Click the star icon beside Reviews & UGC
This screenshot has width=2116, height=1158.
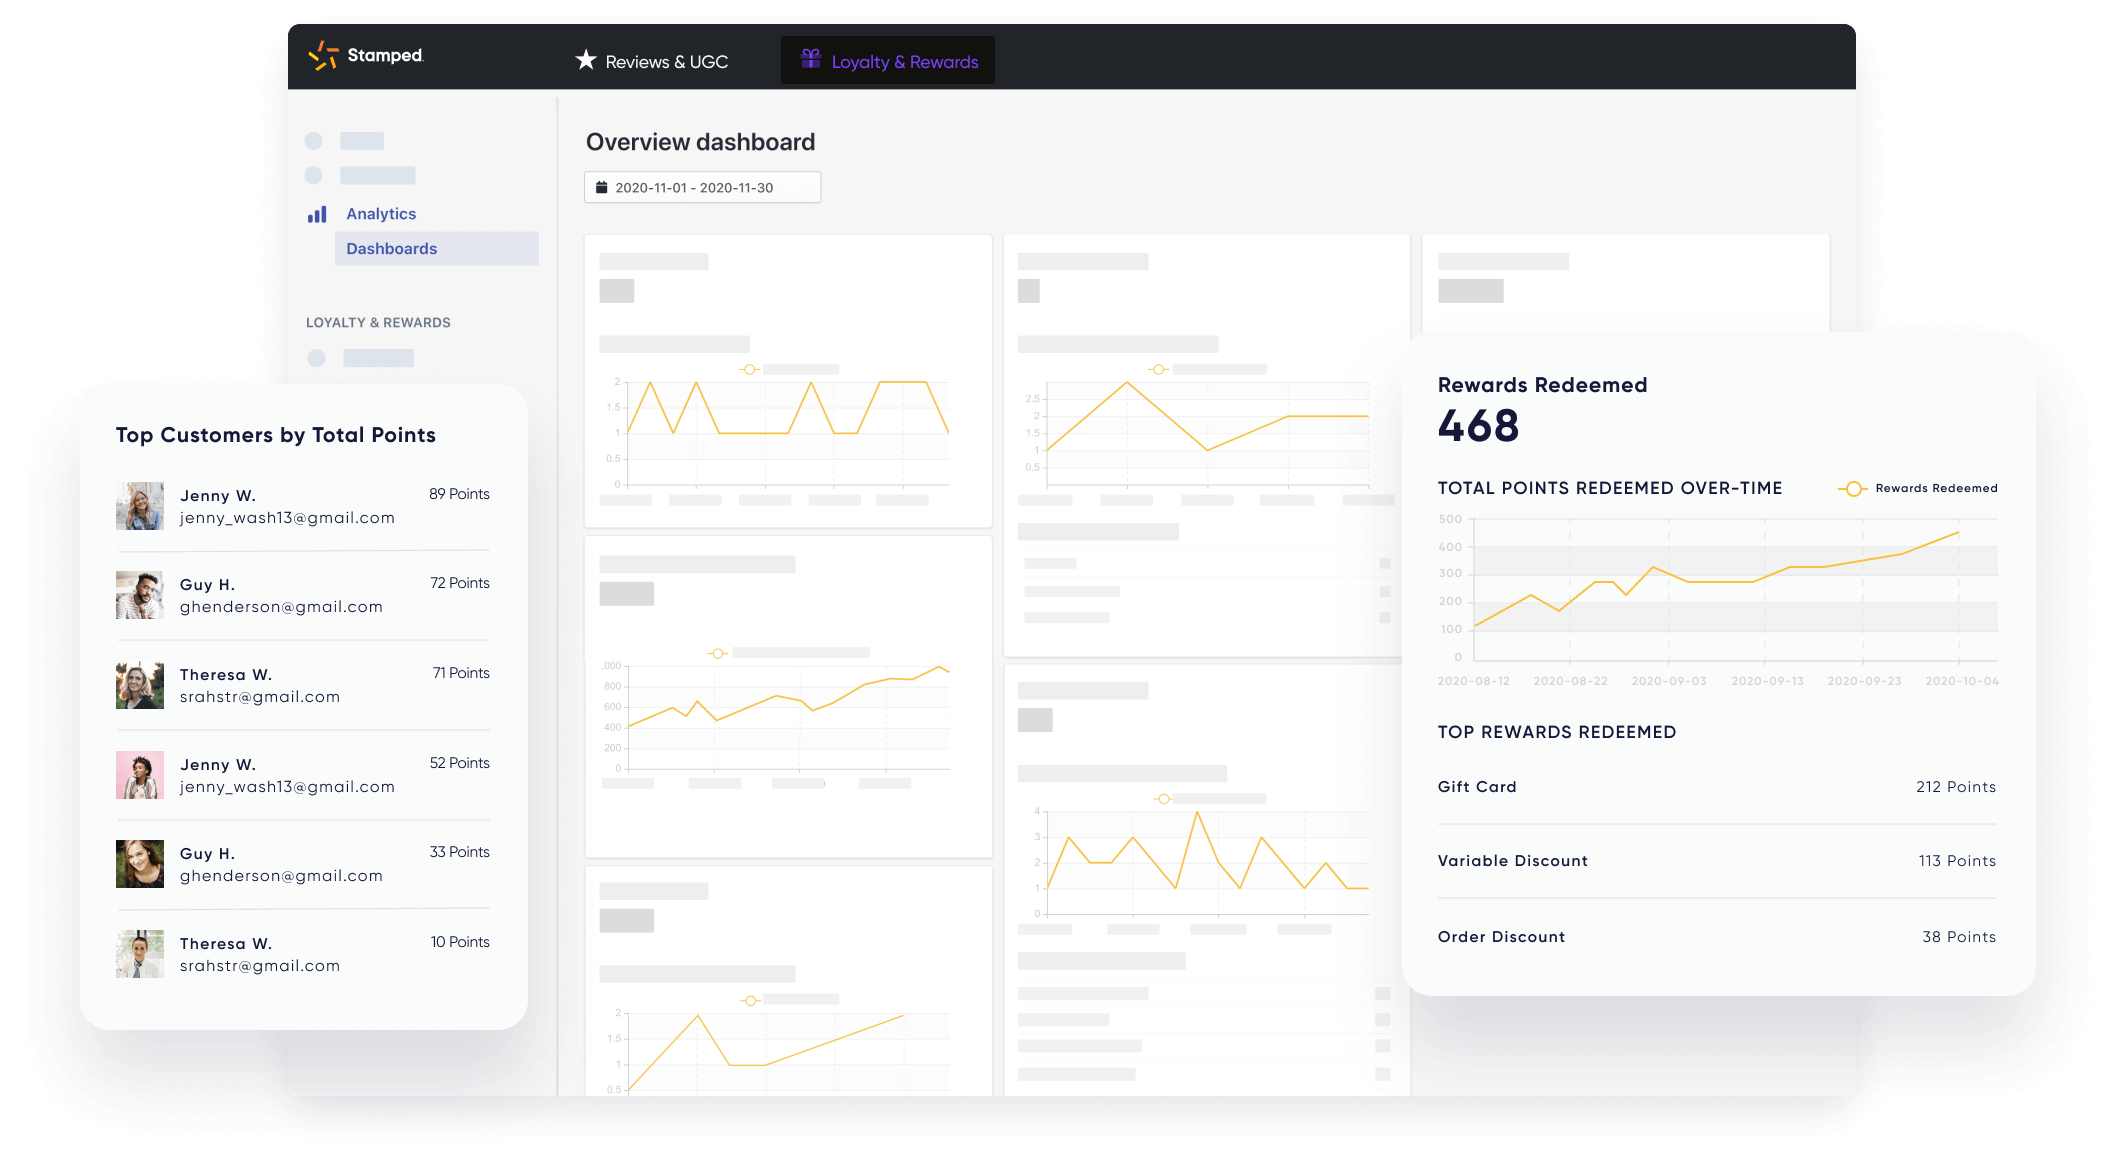tap(586, 60)
